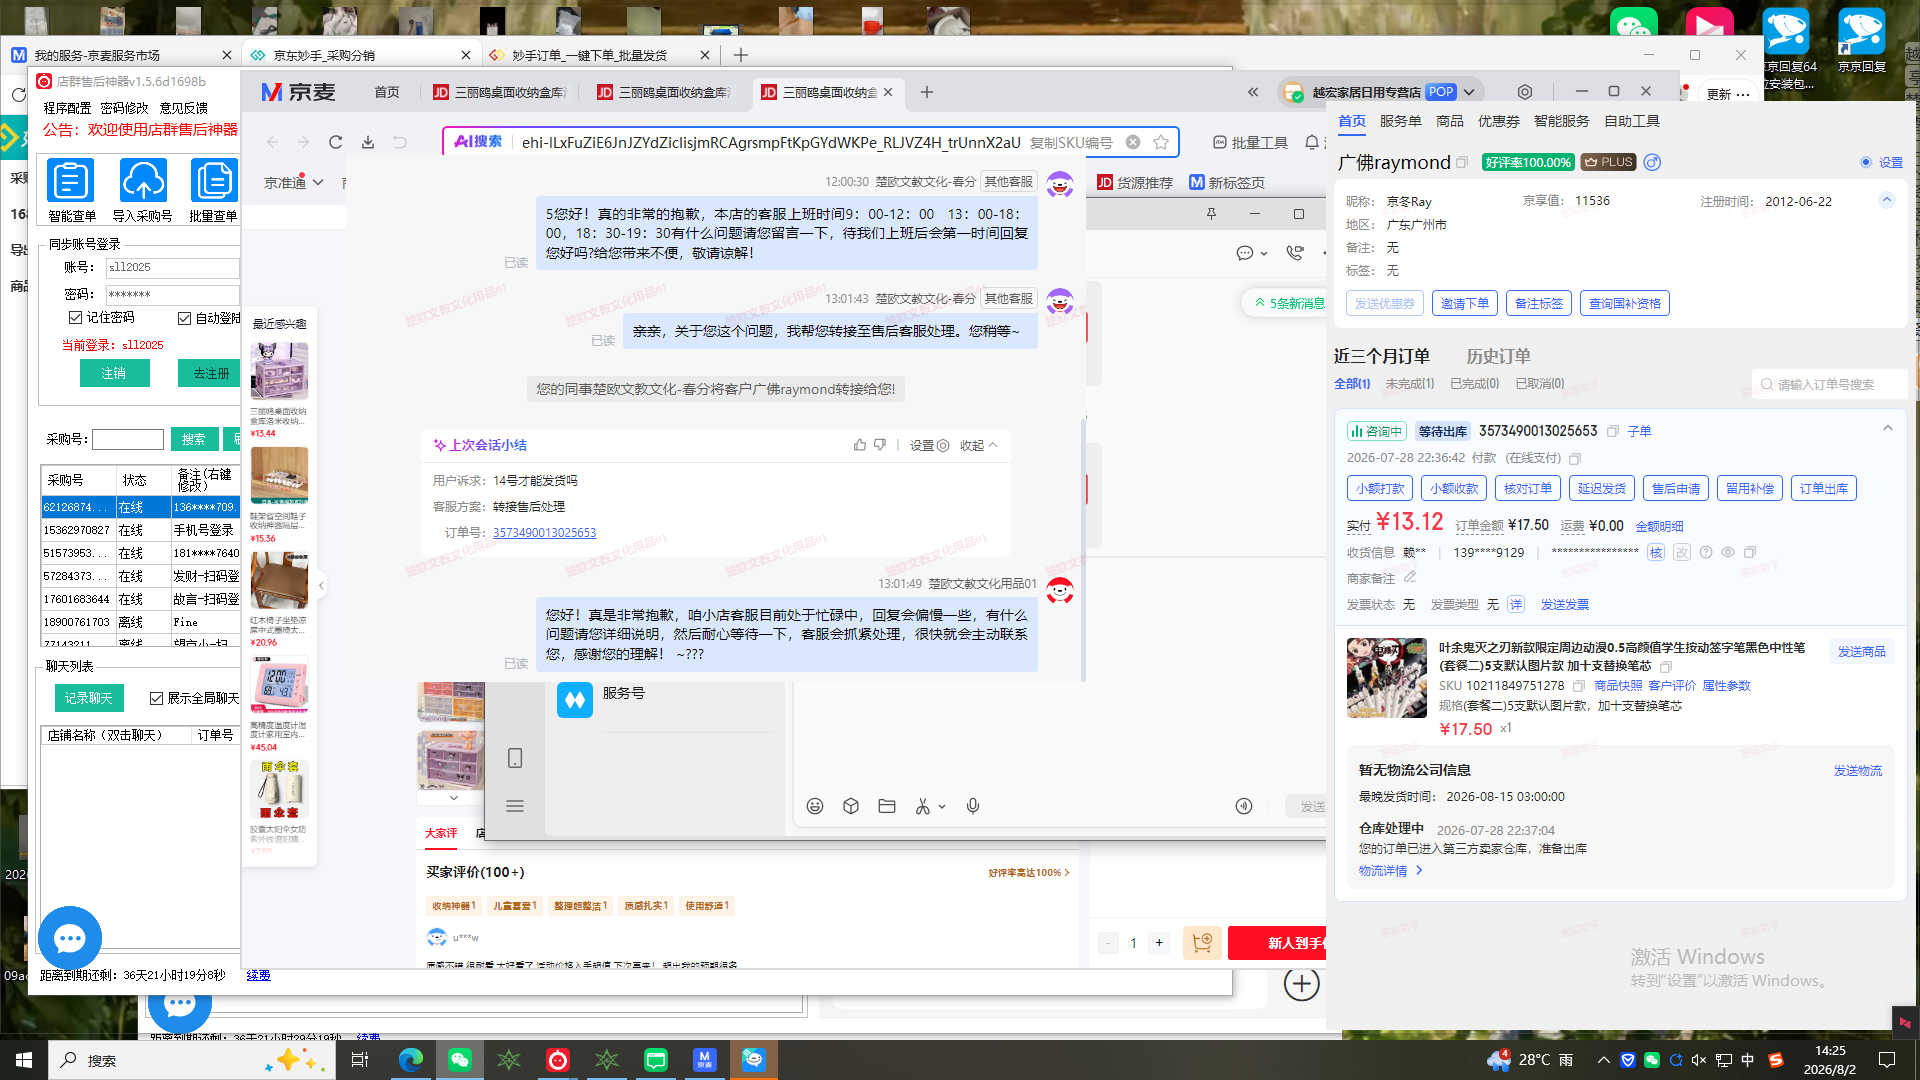Collapse the 最近感兴趣 side panel arrow

321,585
